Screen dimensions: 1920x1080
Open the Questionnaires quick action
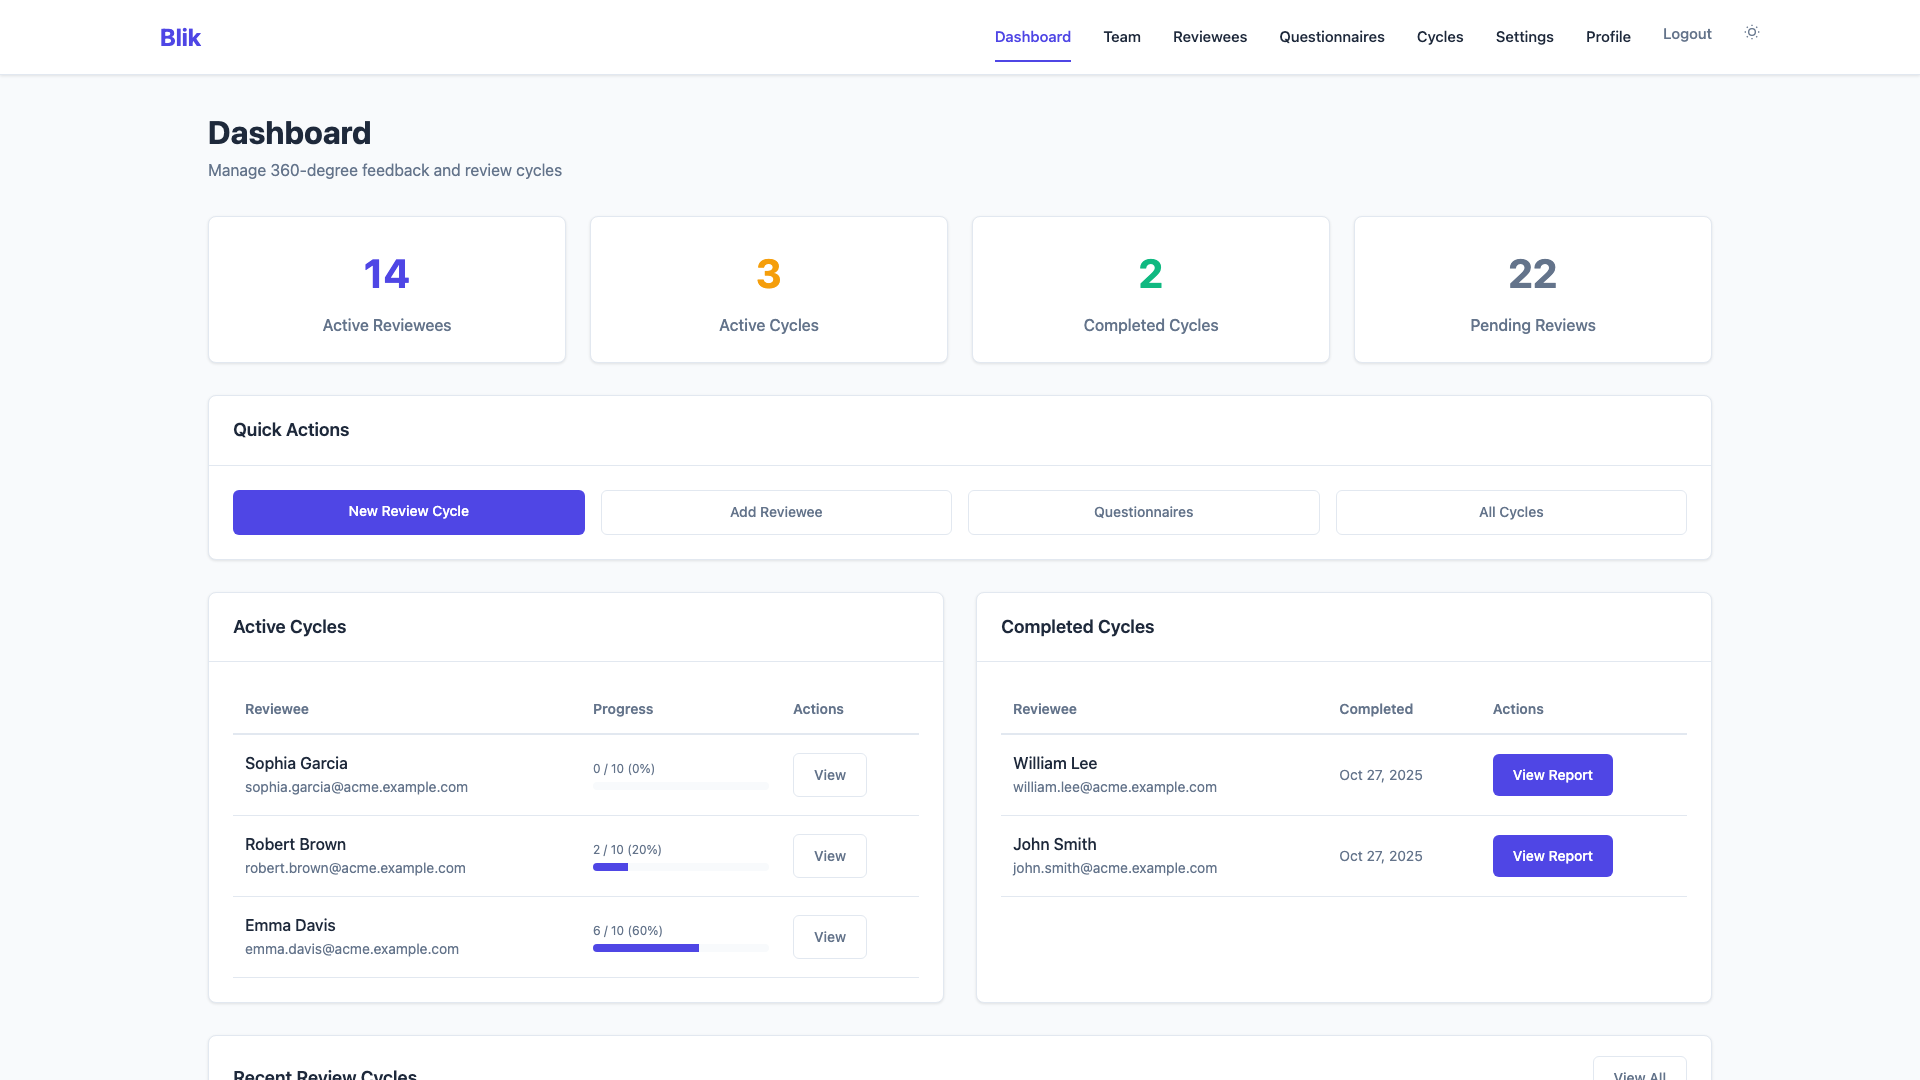[1143, 511]
